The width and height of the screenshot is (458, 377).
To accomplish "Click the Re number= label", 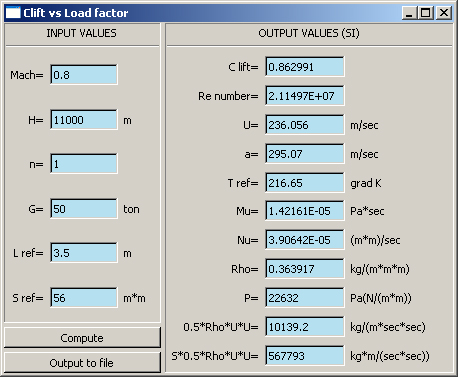I will [x=228, y=96].
